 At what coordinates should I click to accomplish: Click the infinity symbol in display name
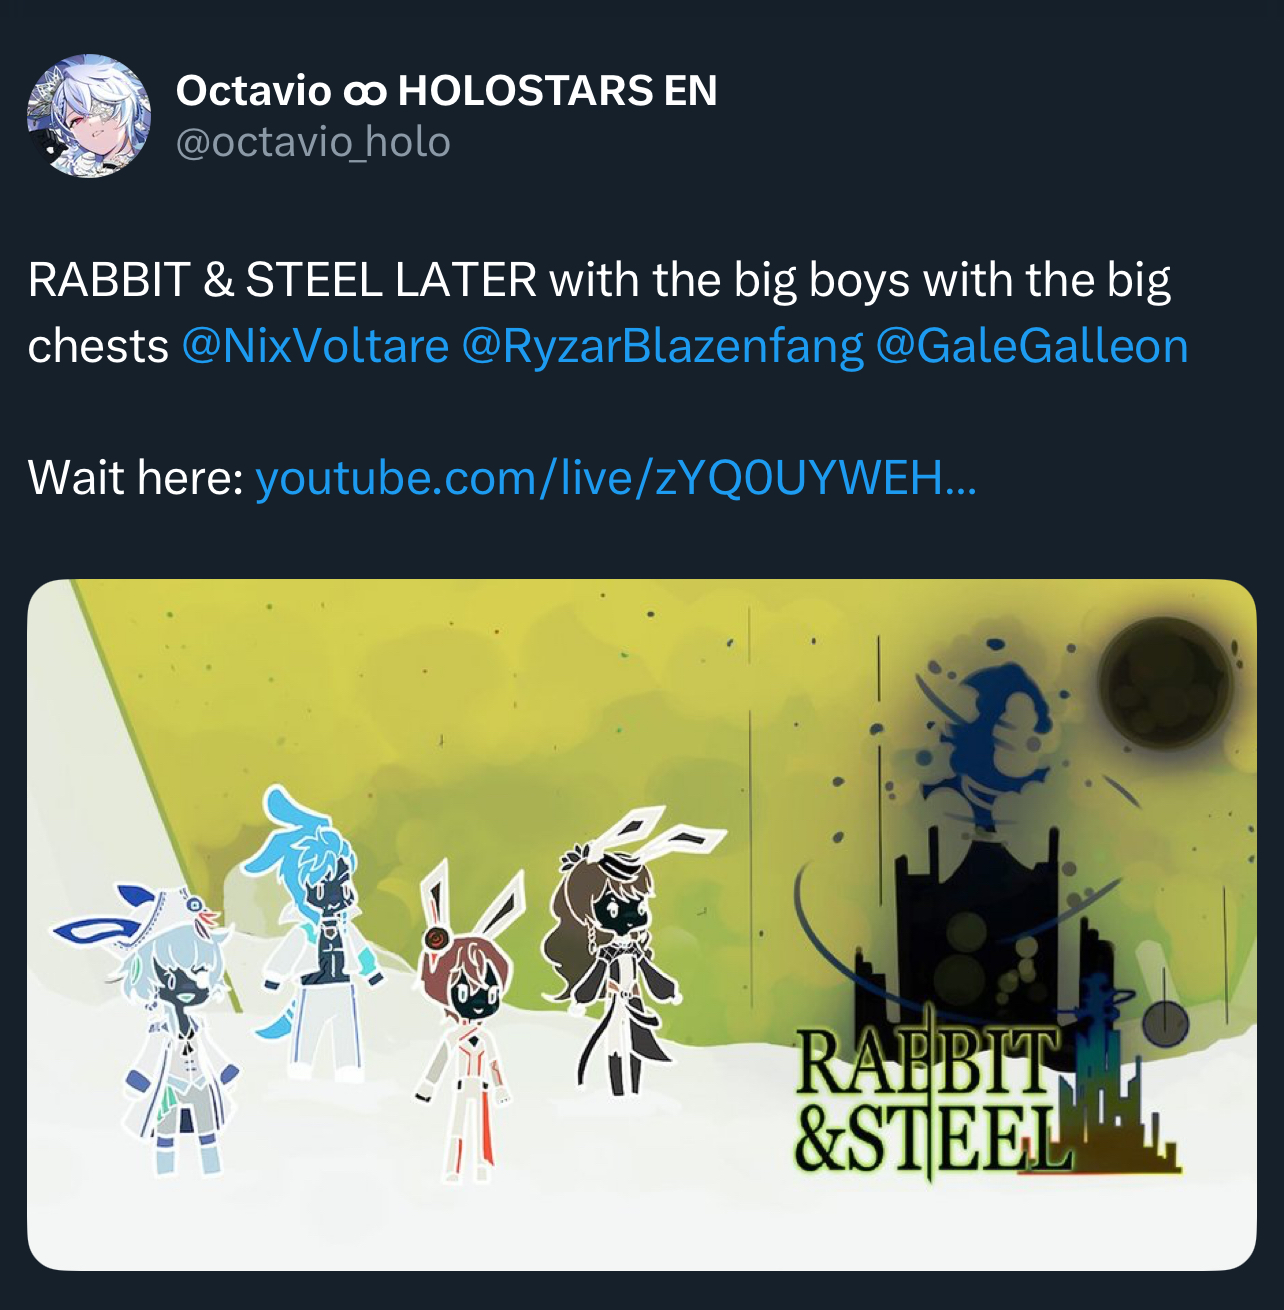(364, 92)
